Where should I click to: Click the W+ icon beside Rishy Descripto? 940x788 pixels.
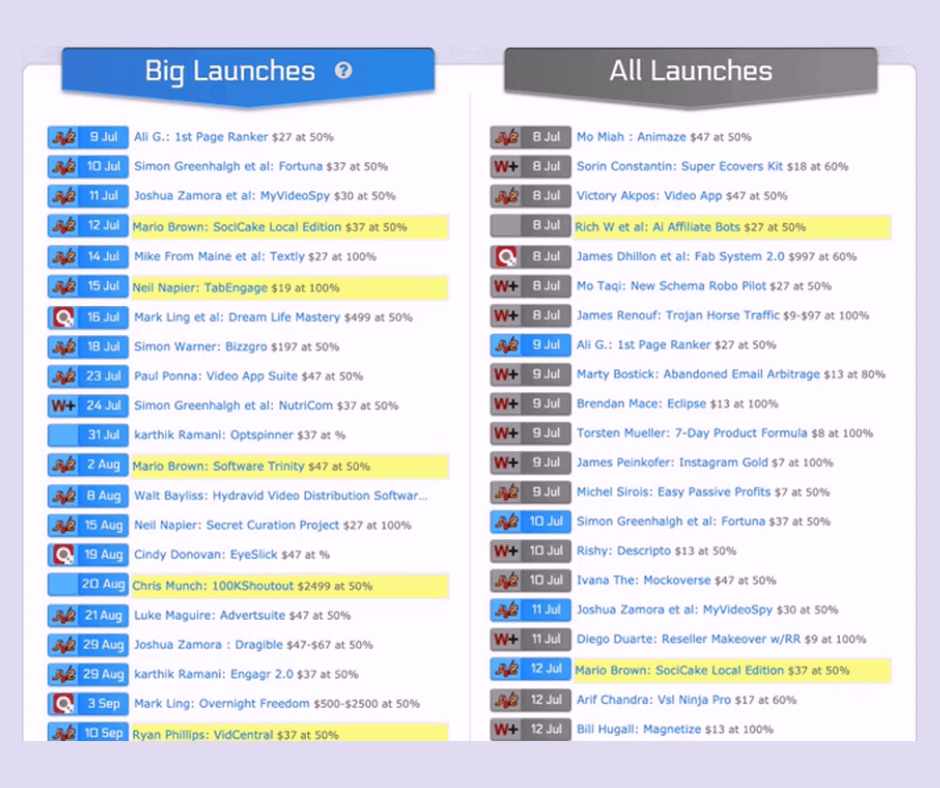coord(506,551)
